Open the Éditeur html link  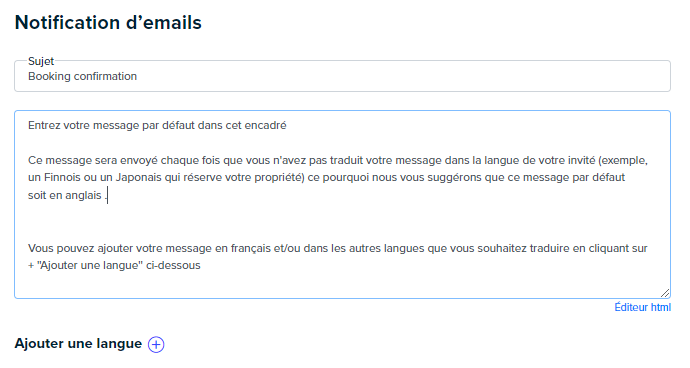(642, 307)
